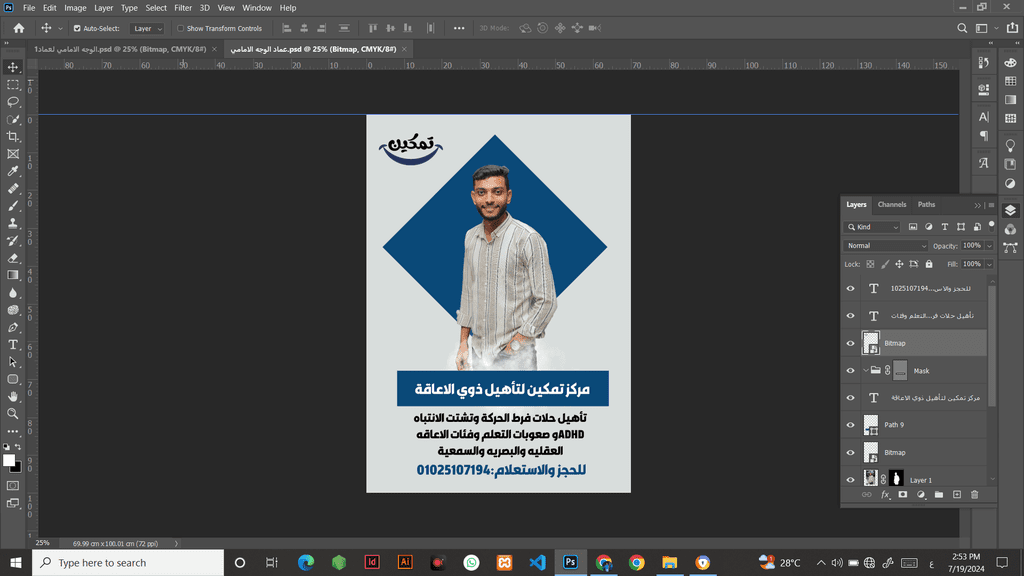
Task: Hide the selected Bitmap layer
Action: [850, 343]
